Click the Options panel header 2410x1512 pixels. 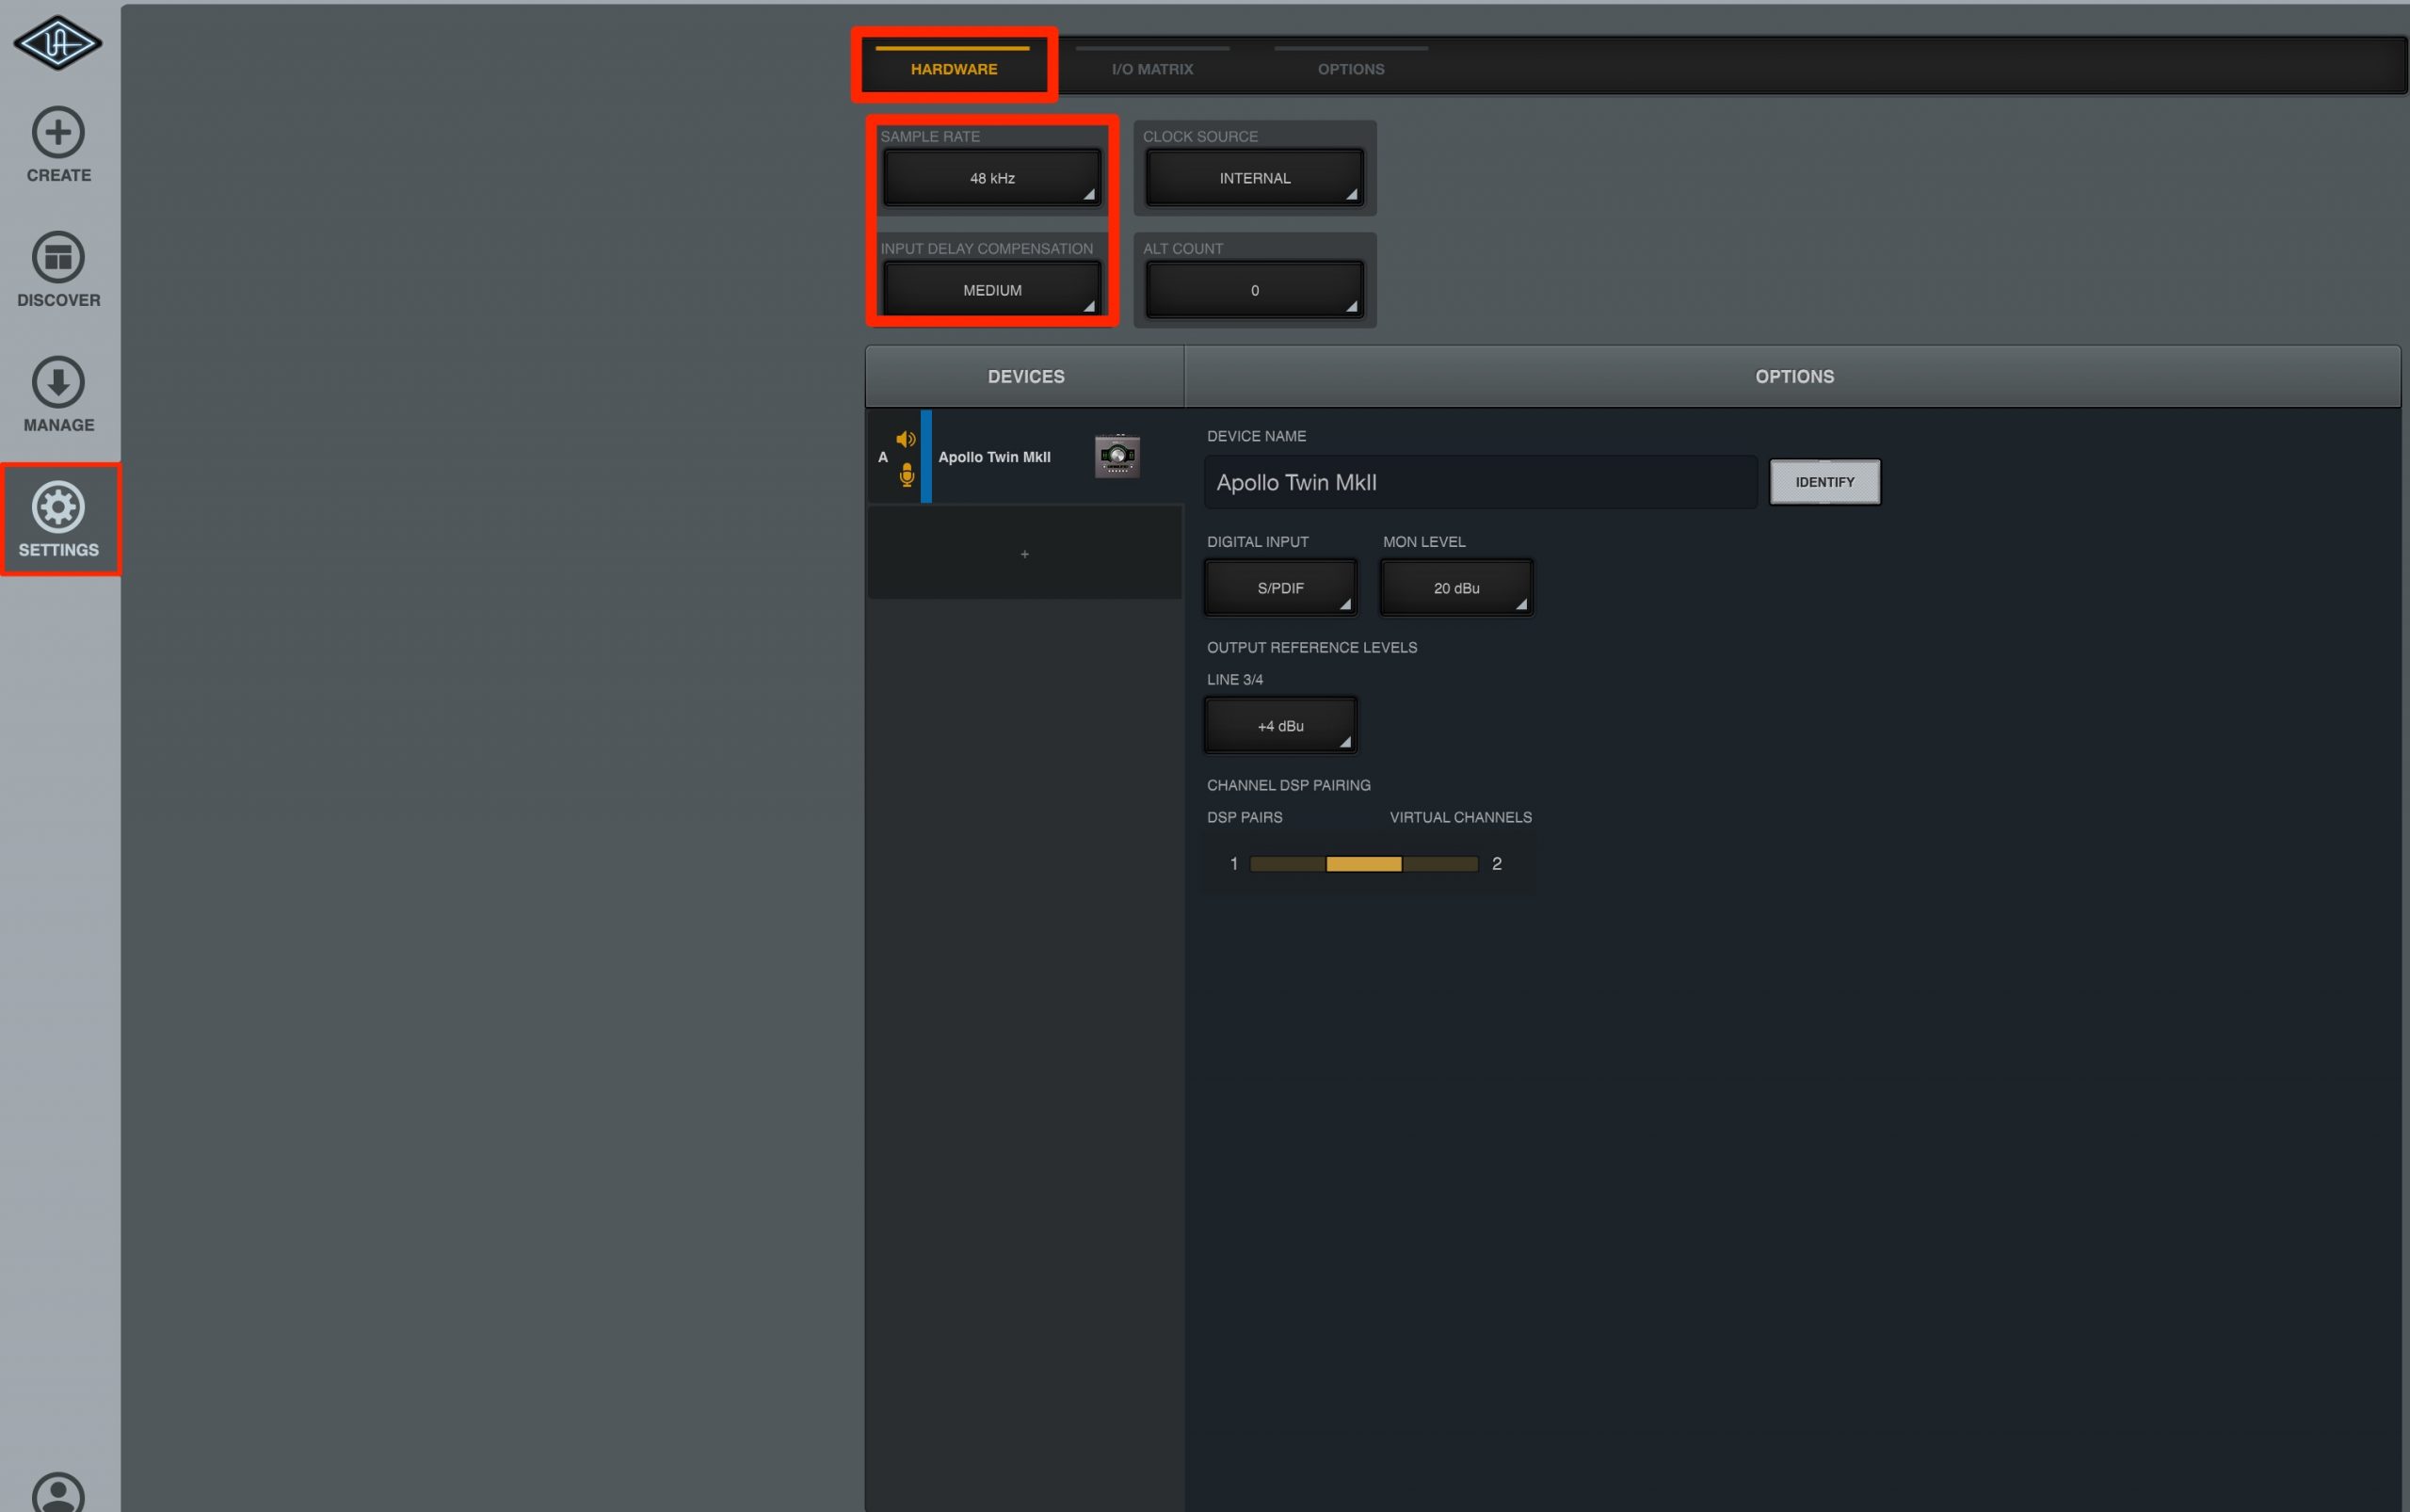[x=1793, y=377]
